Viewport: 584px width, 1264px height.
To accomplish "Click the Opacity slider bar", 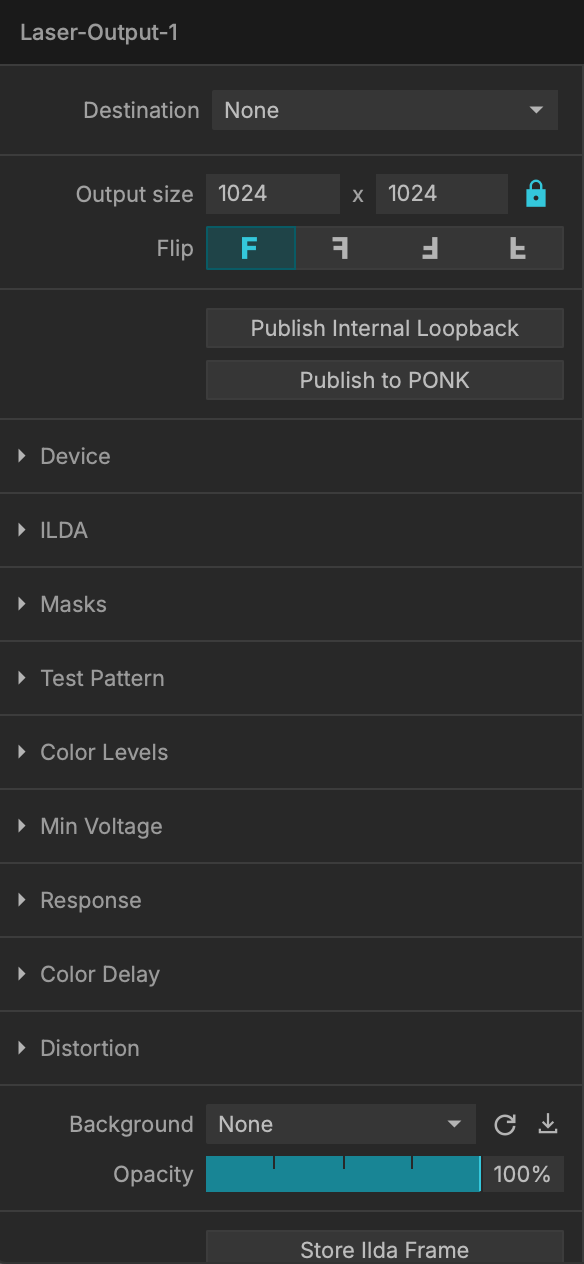I will click(344, 1174).
